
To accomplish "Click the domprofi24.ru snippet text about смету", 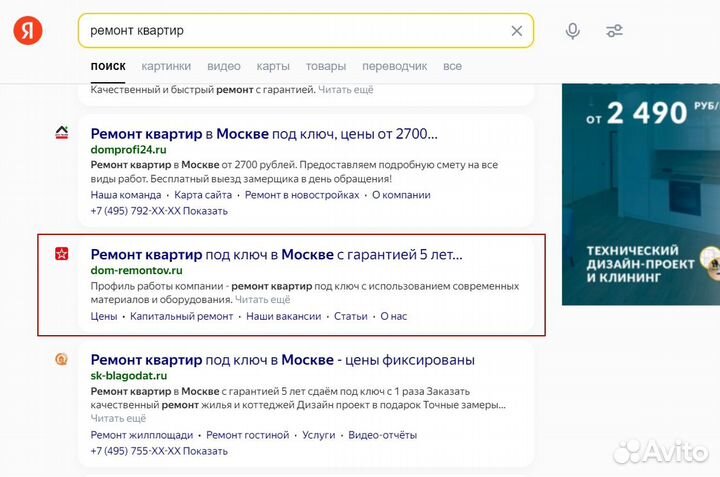I will (x=294, y=172).
